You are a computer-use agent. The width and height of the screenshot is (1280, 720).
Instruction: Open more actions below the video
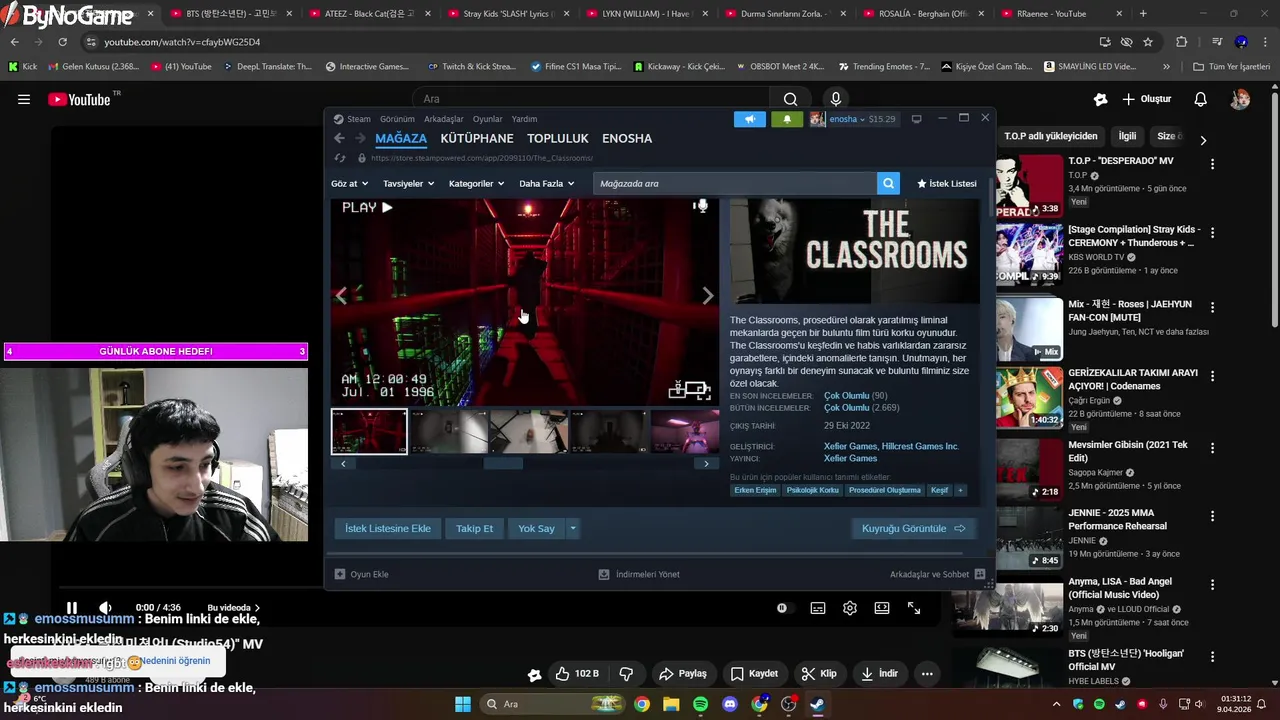[x=927, y=674]
